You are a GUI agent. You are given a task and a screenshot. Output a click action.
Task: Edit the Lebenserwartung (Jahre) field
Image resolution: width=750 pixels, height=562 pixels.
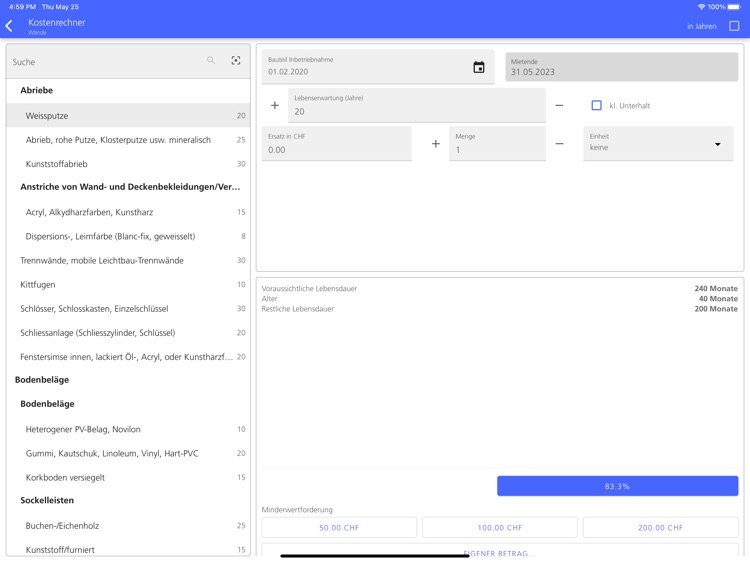coord(417,105)
